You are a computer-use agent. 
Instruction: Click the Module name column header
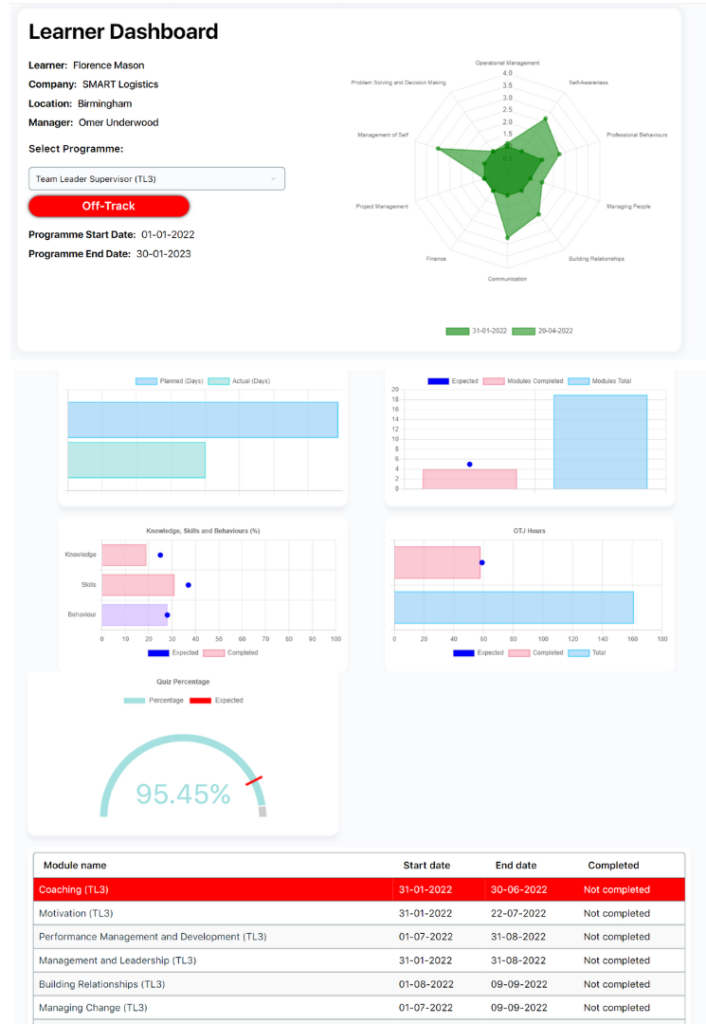[75, 865]
